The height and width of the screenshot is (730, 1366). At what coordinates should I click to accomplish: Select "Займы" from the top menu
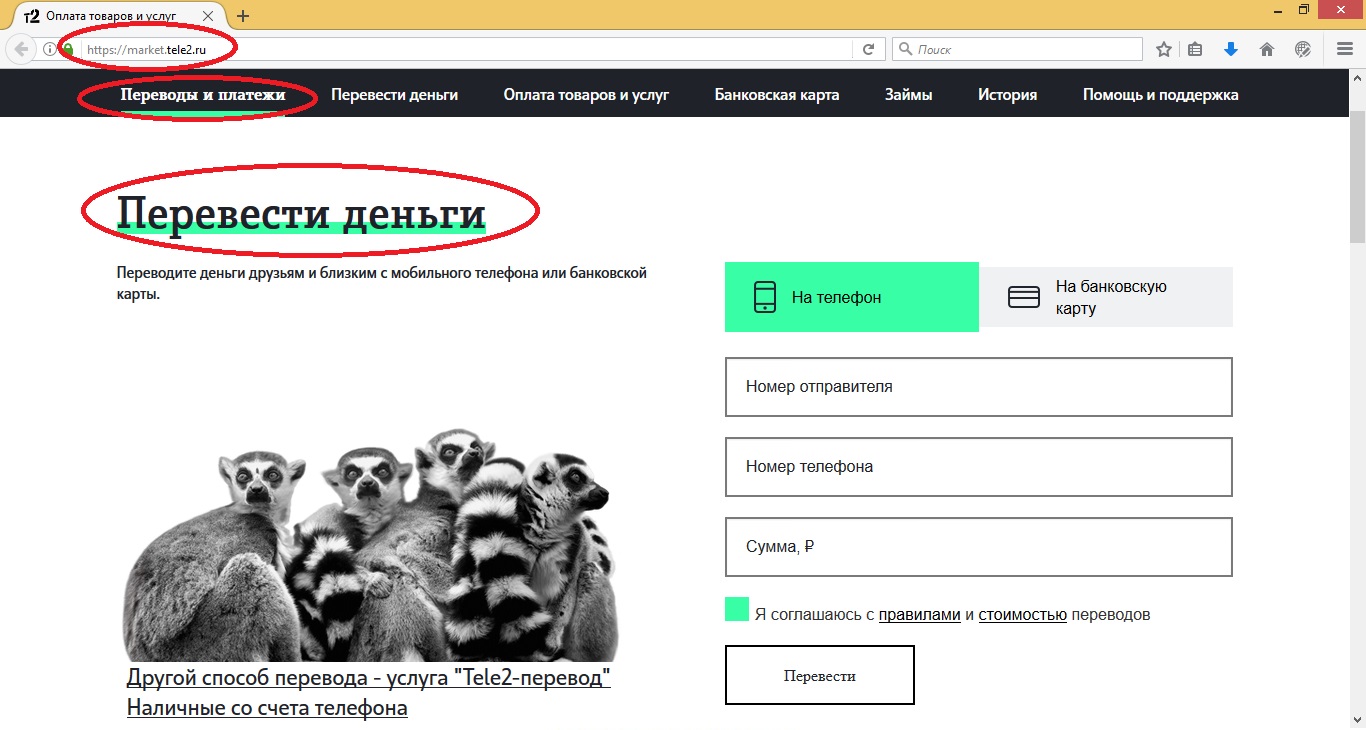pos(908,94)
